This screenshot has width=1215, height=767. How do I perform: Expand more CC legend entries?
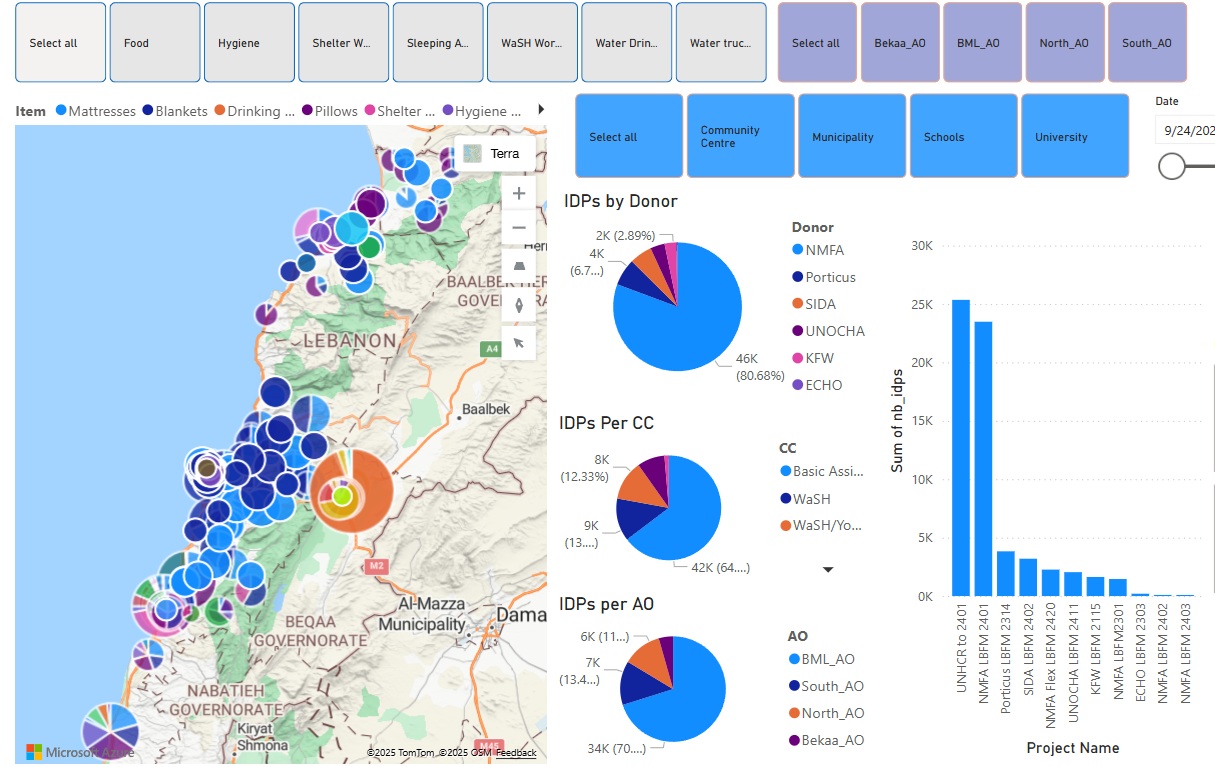click(x=828, y=569)
